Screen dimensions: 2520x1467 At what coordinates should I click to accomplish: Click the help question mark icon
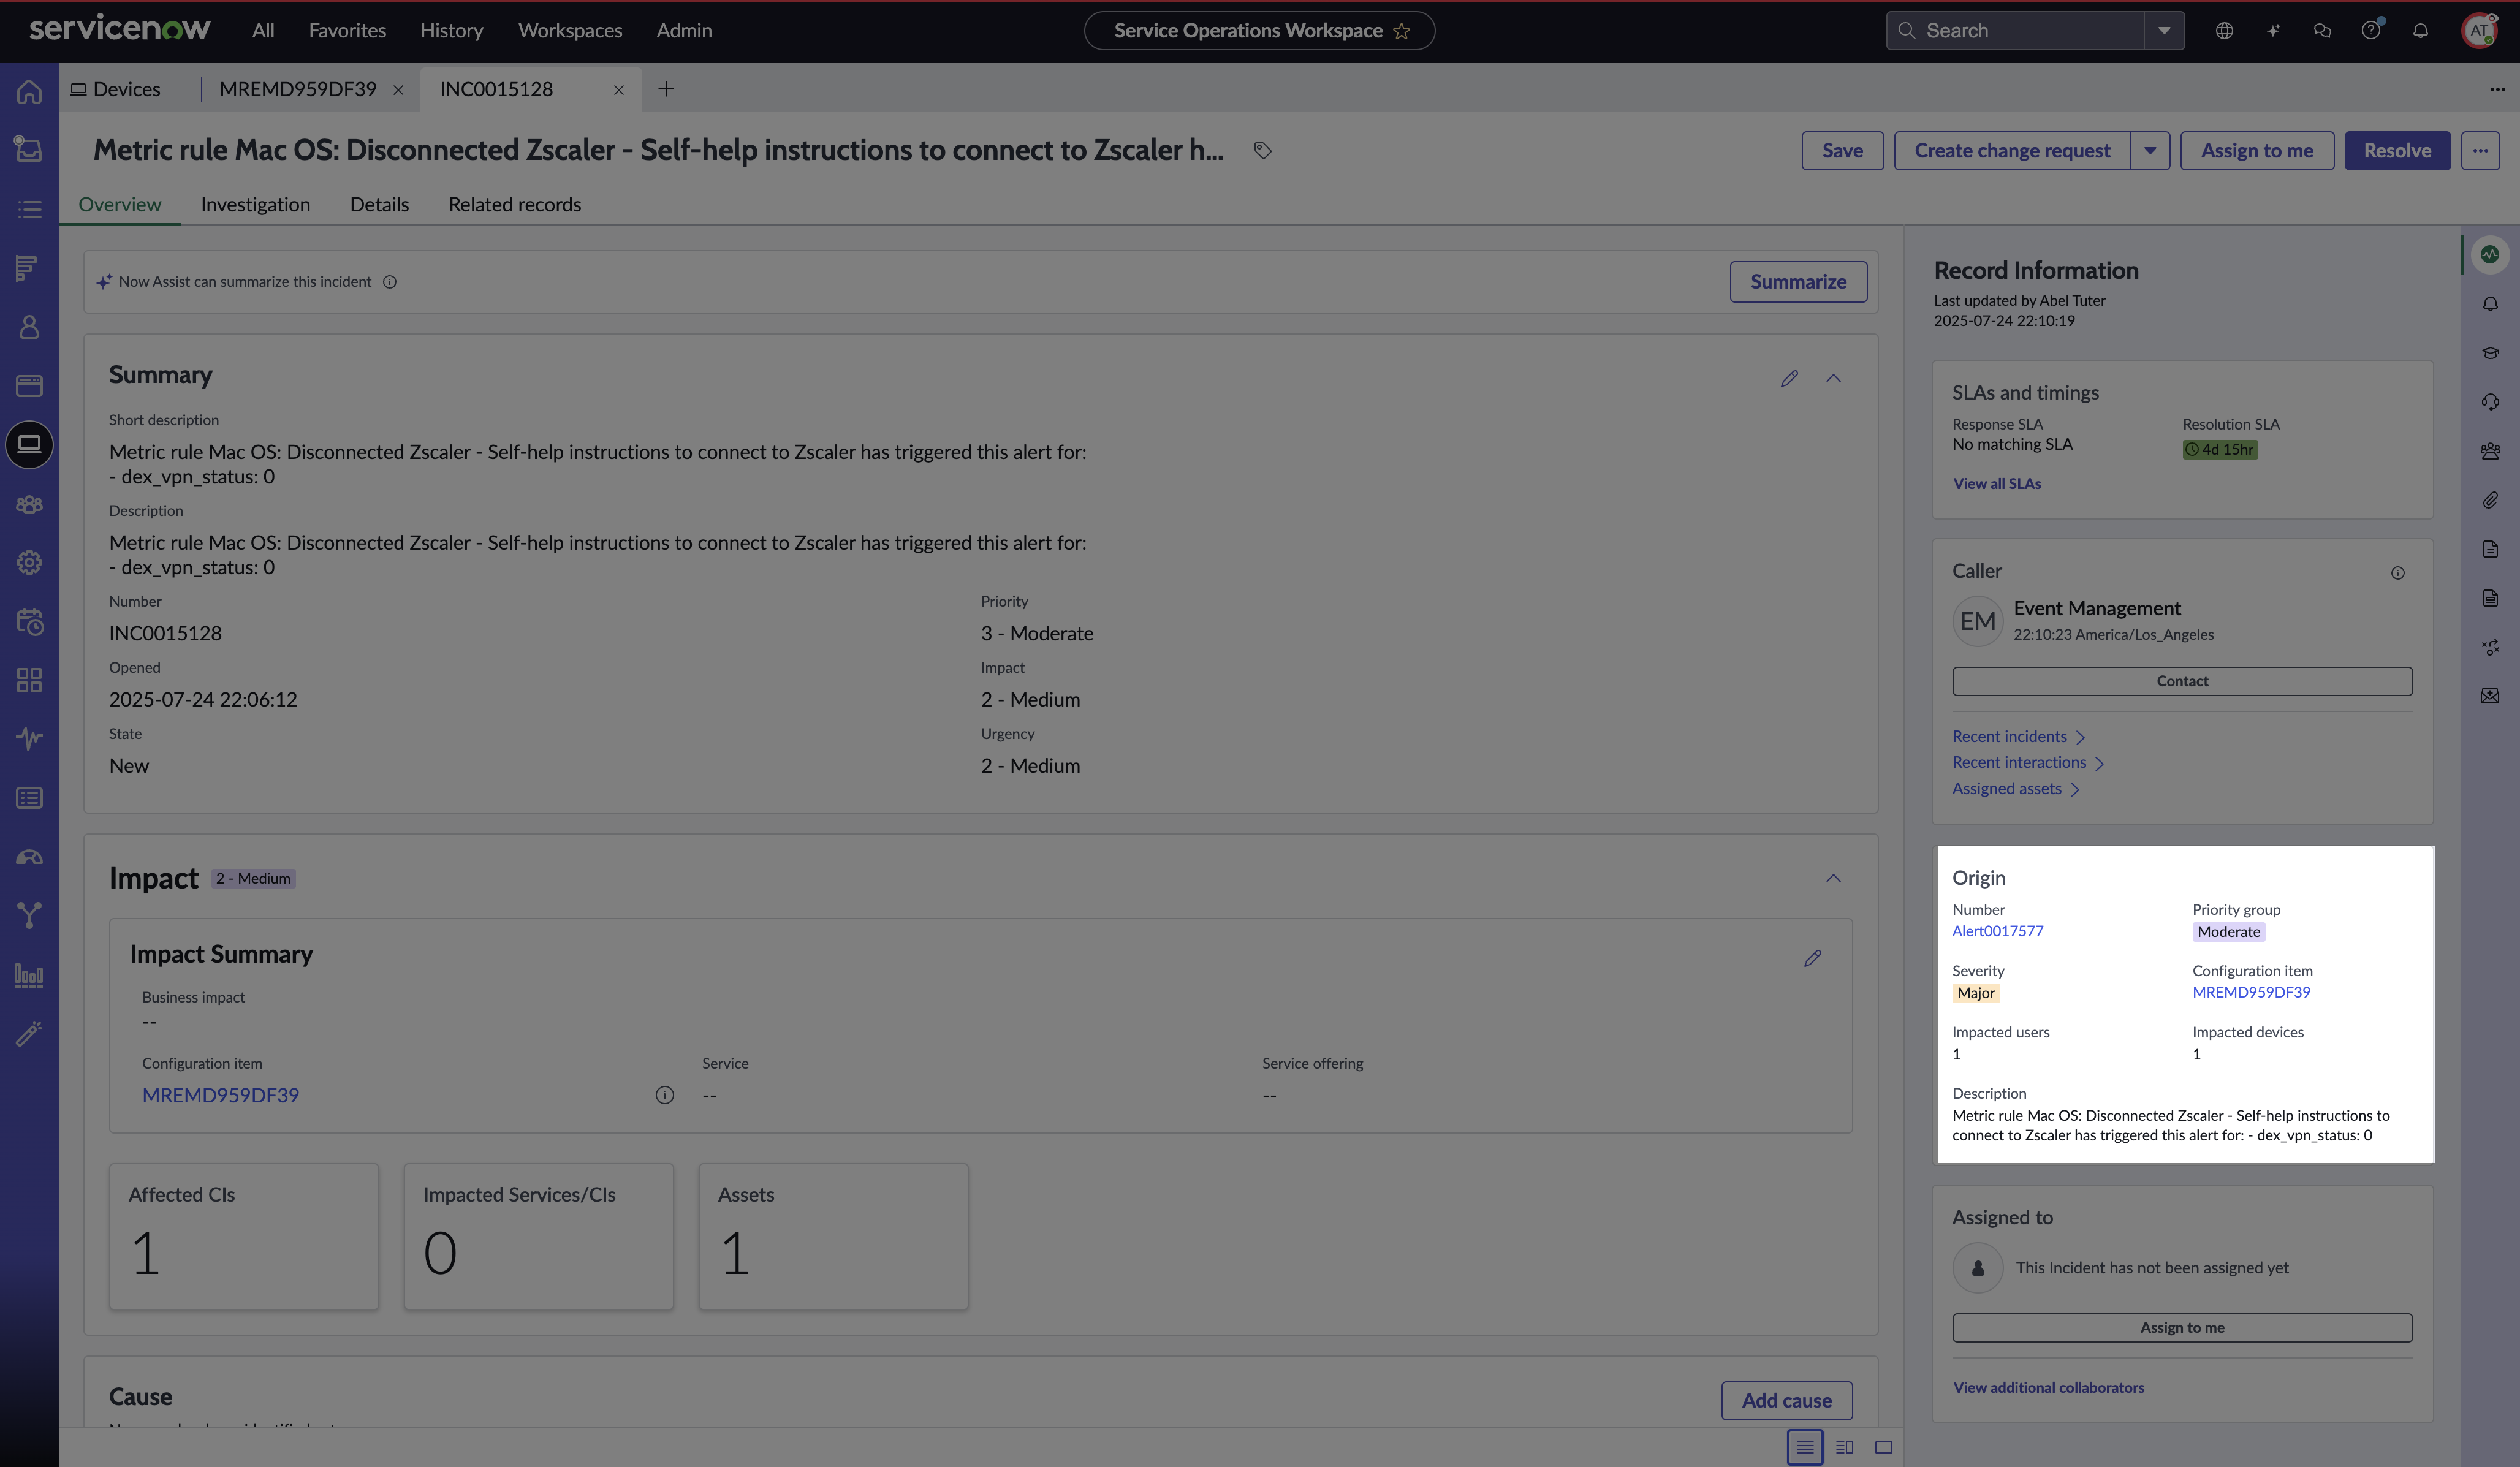click(x=2371, y=31)
